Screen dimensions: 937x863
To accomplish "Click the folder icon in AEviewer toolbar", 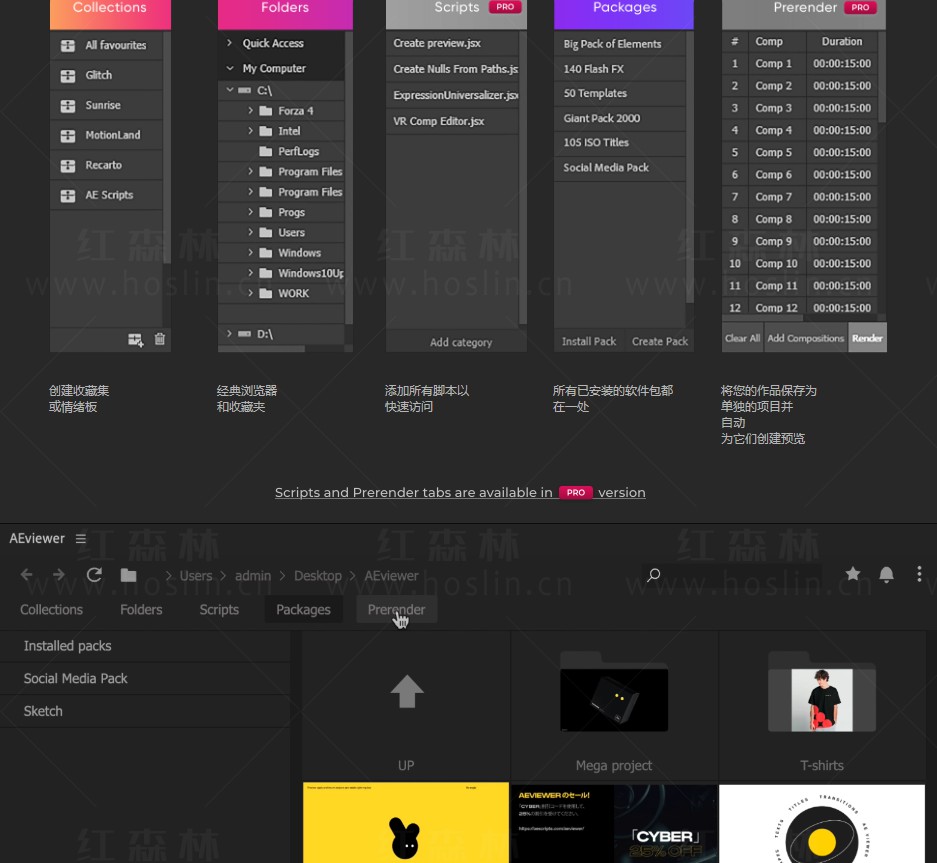I will [x=128, y=575].
